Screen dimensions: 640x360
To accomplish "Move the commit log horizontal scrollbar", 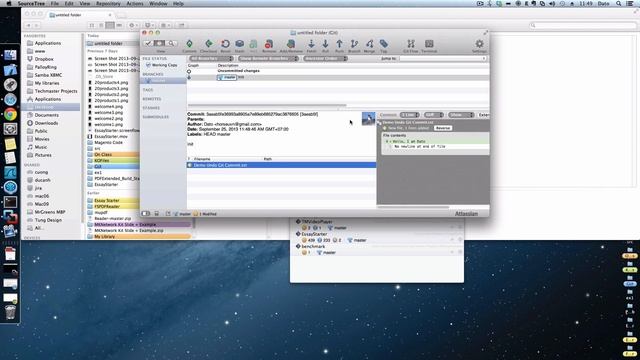I will tap(267, 105).
